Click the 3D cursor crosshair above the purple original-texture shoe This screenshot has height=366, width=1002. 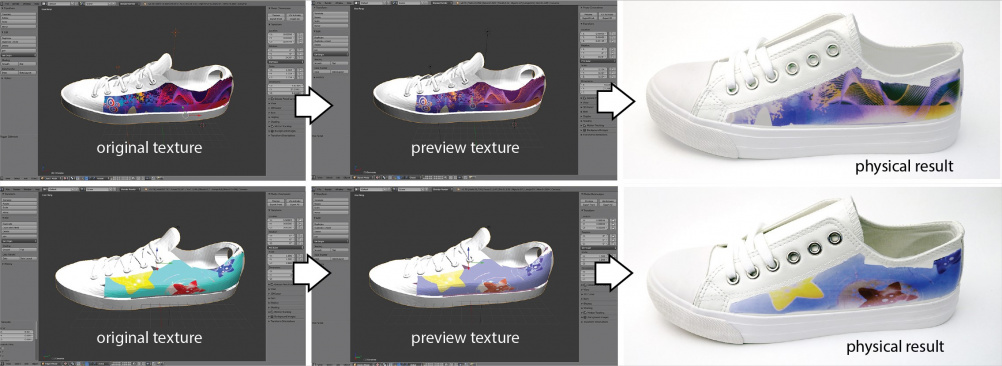coord(176,32)
